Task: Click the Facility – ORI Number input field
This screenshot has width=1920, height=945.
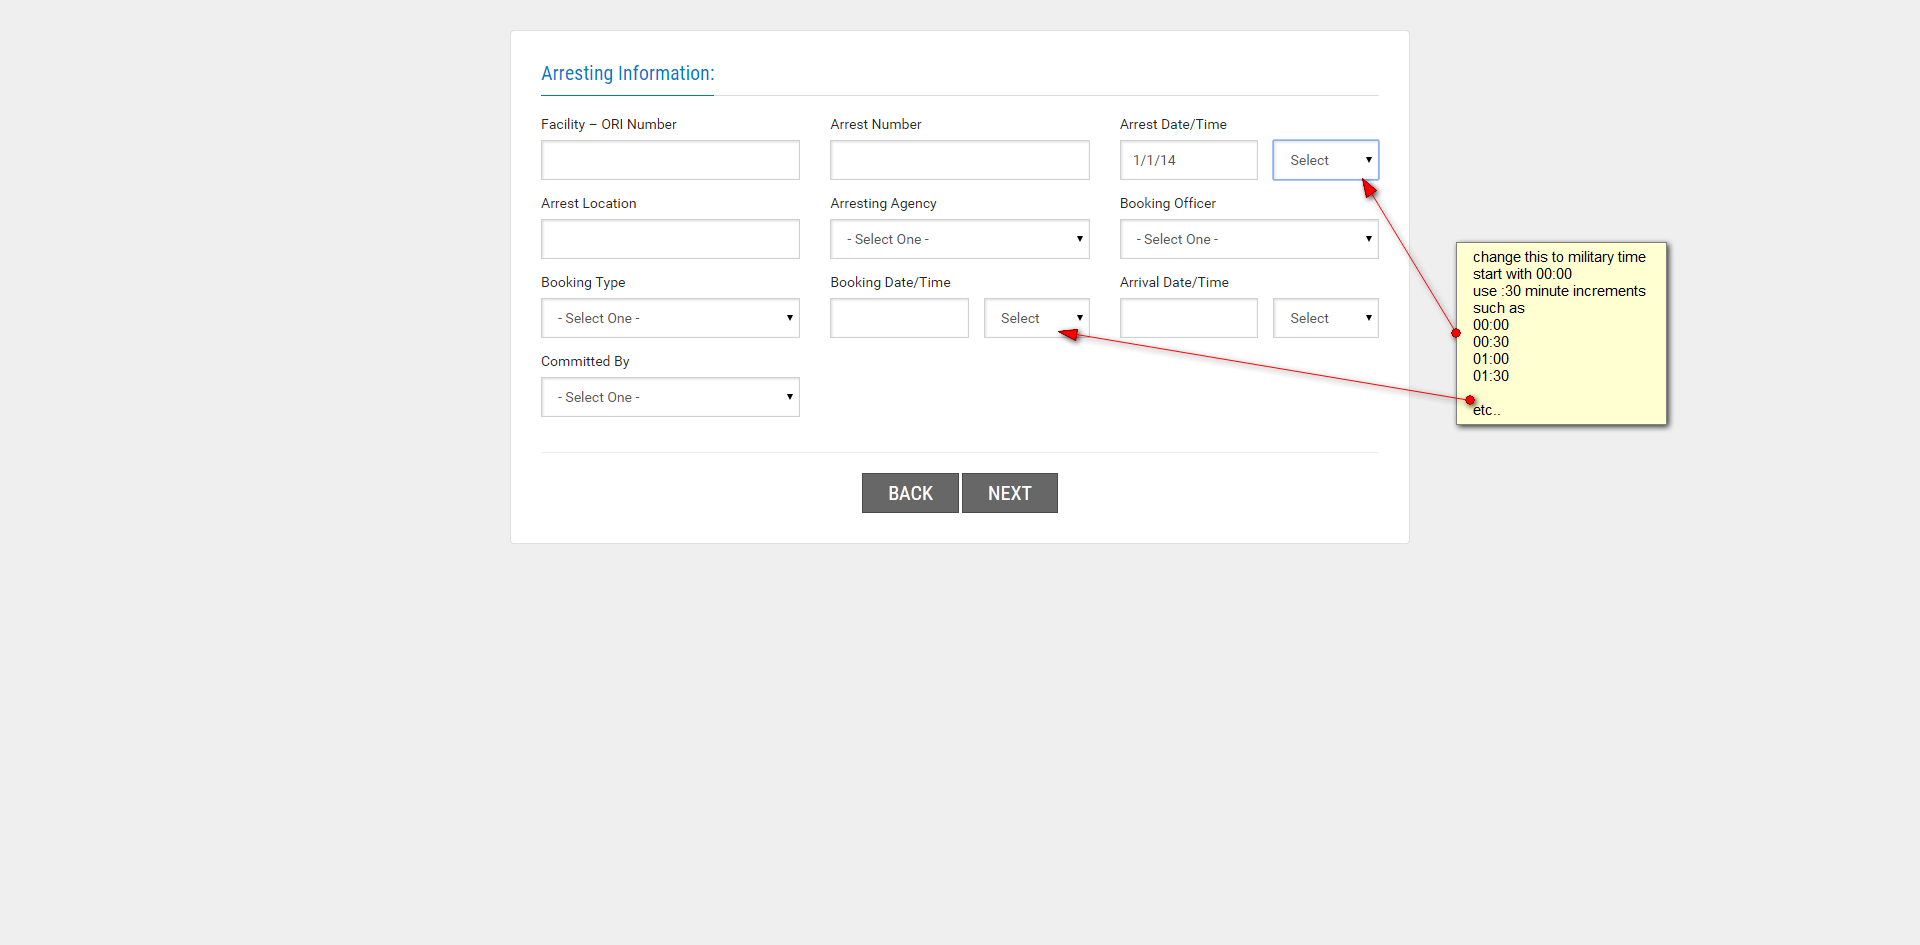Action: 670,160
